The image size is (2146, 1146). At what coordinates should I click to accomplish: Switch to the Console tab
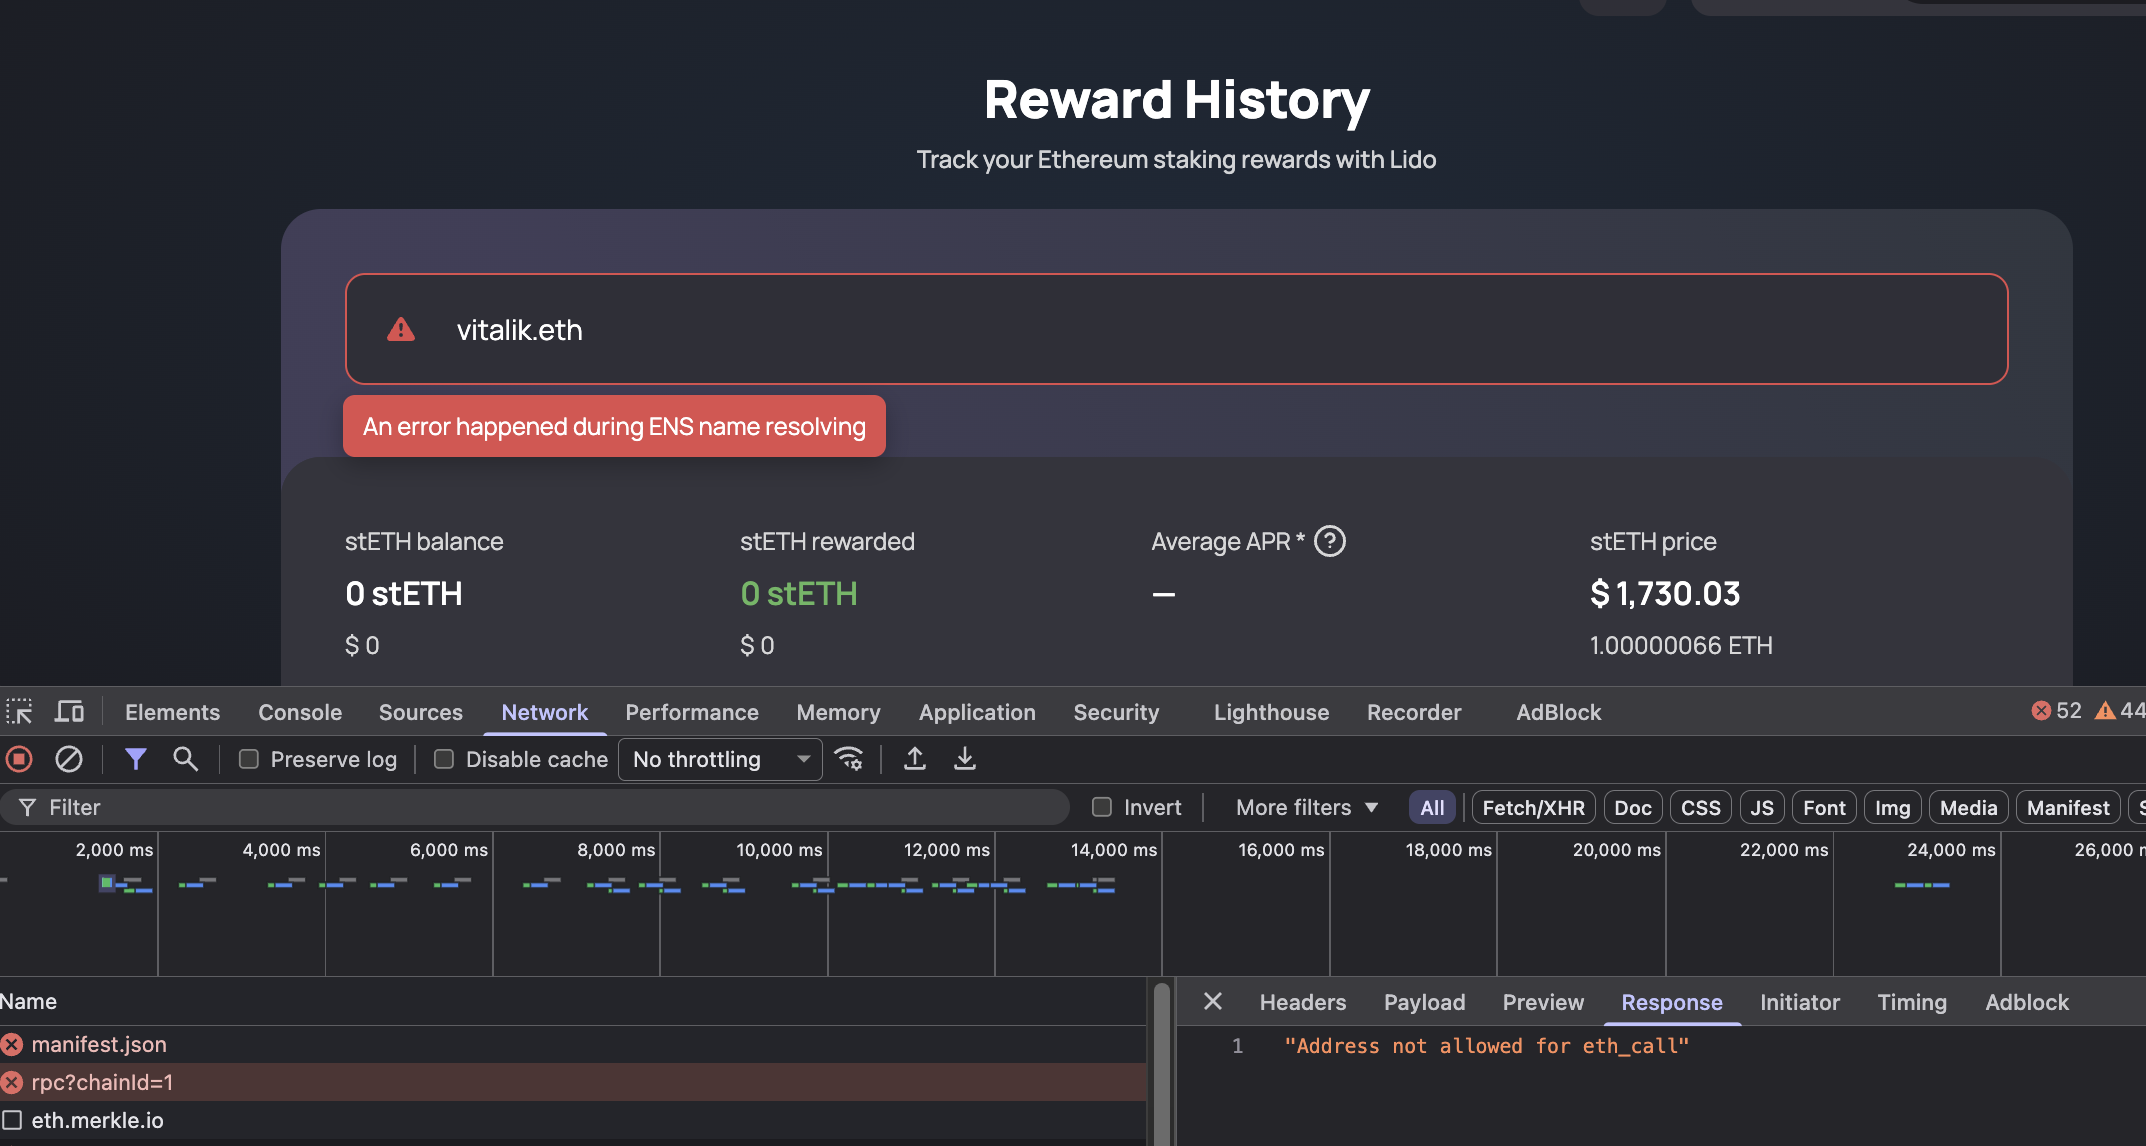[x=300, y=712]
